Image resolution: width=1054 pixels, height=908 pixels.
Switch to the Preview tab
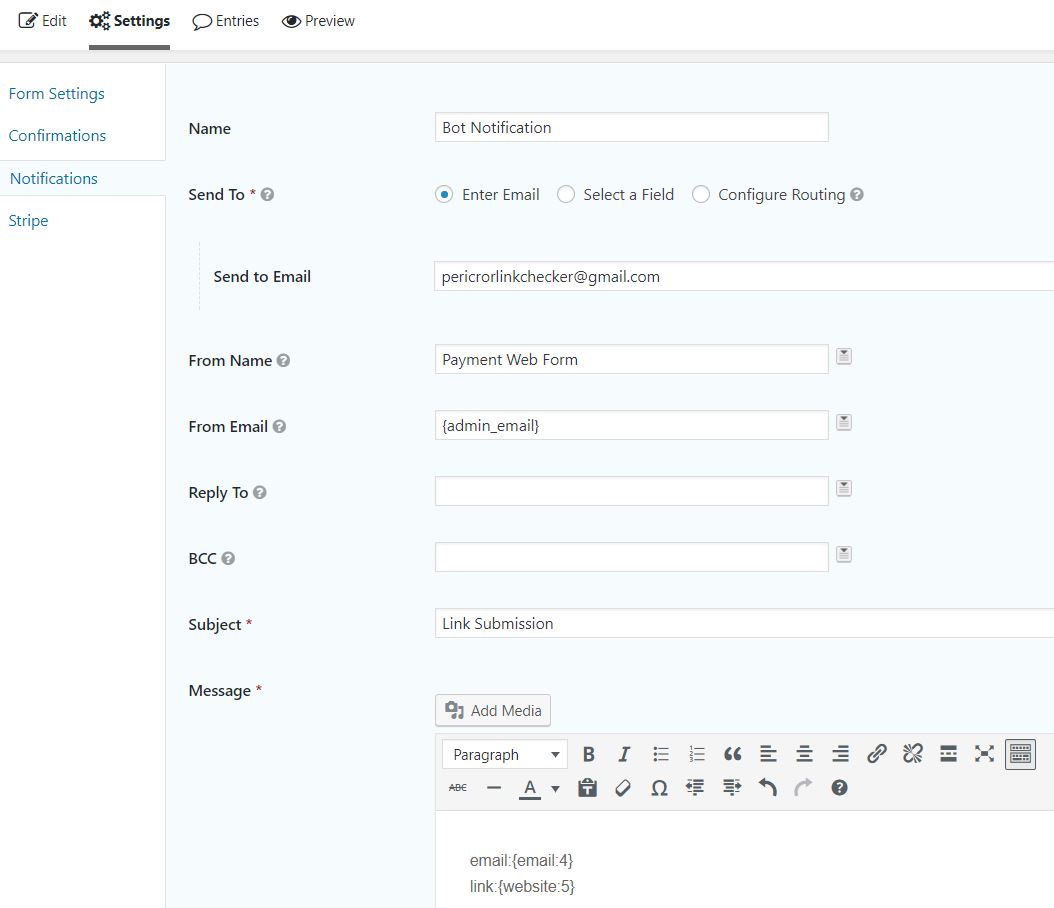click(x=318, y=20)
